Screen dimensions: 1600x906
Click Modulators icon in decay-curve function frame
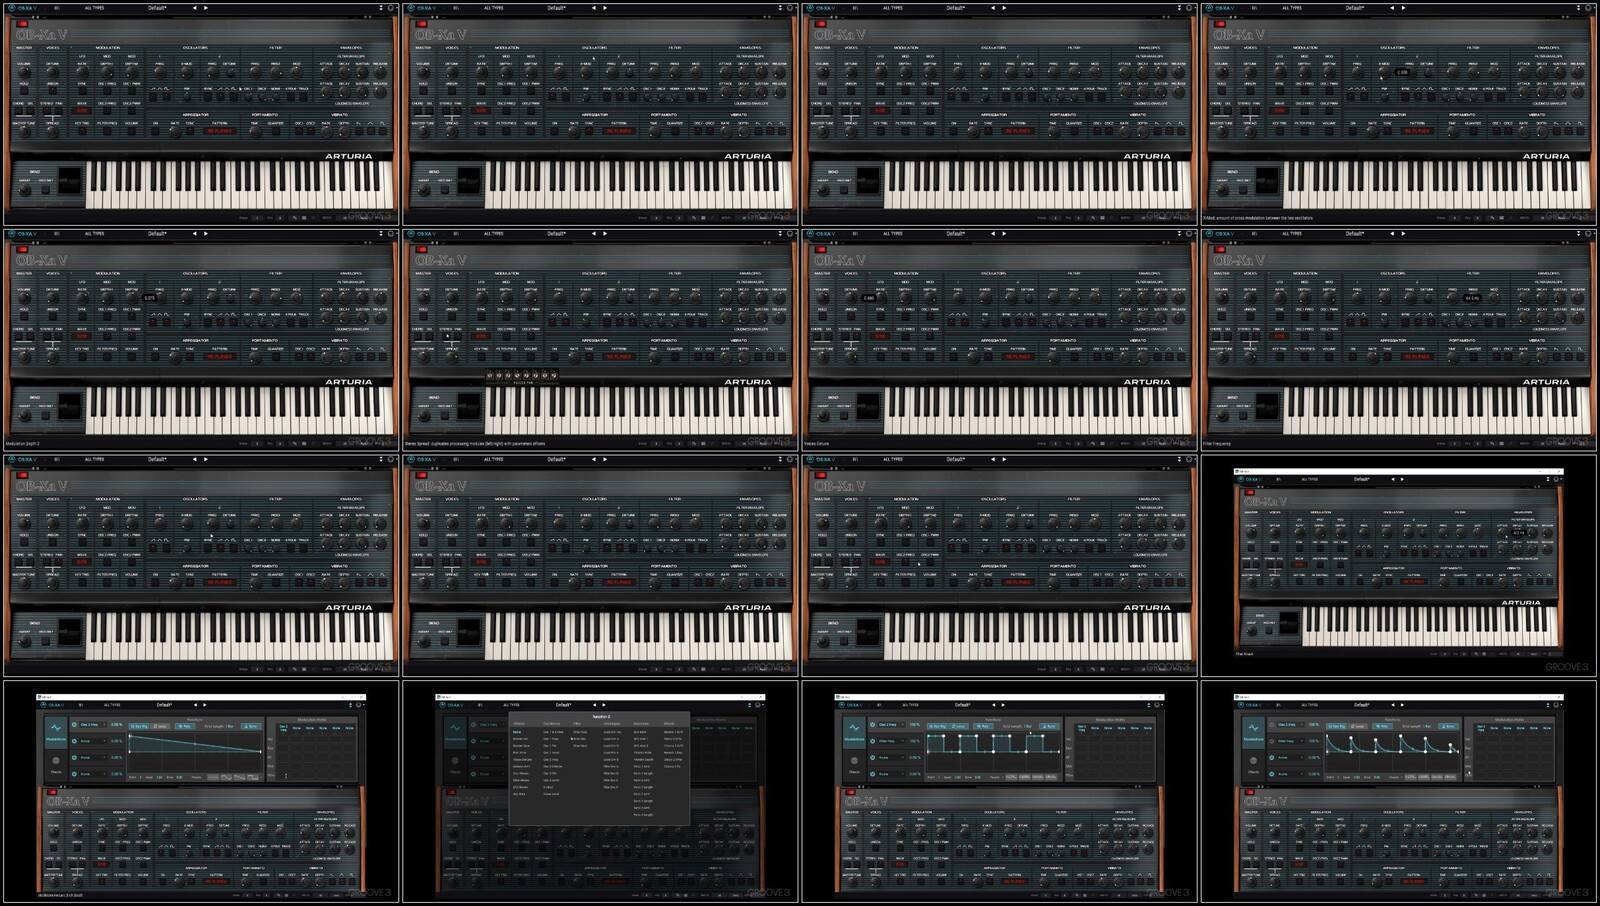coord(1254,731)
